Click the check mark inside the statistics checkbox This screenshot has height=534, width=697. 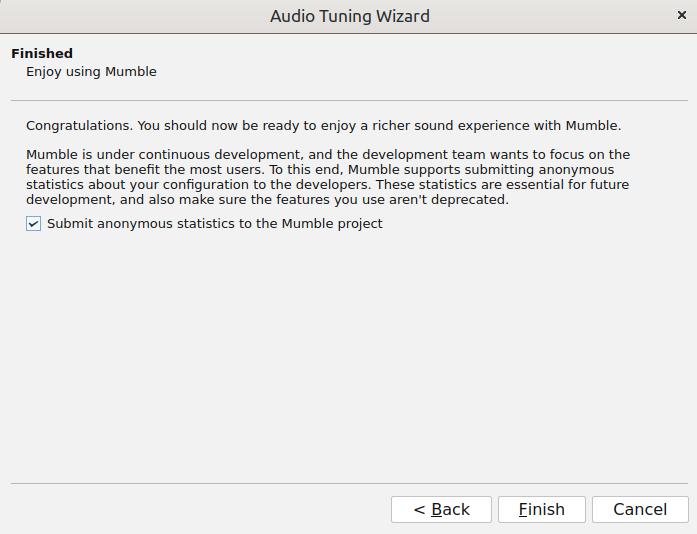tap(33, 224)
